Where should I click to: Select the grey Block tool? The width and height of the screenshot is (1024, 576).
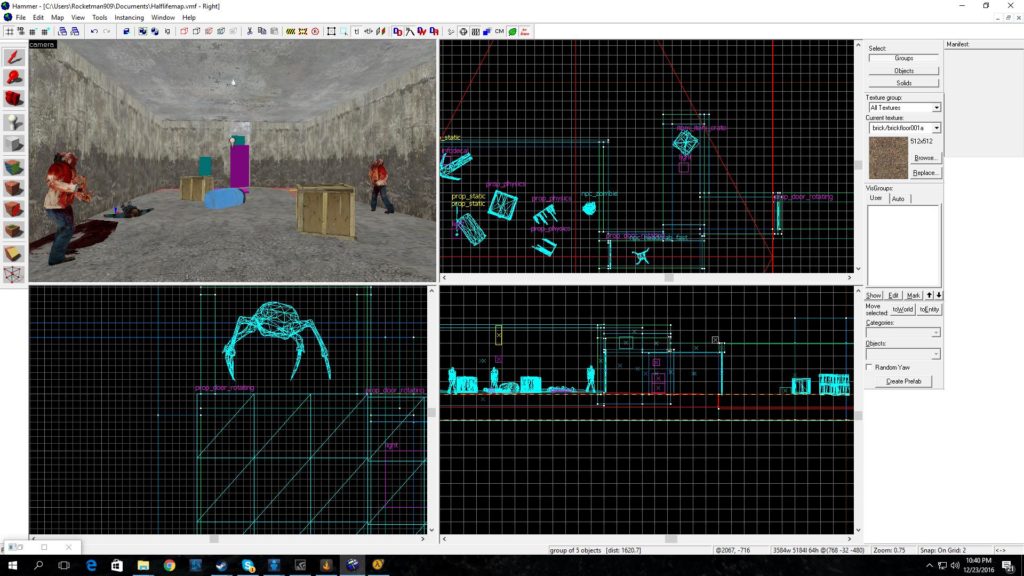[x=14, y=144]
